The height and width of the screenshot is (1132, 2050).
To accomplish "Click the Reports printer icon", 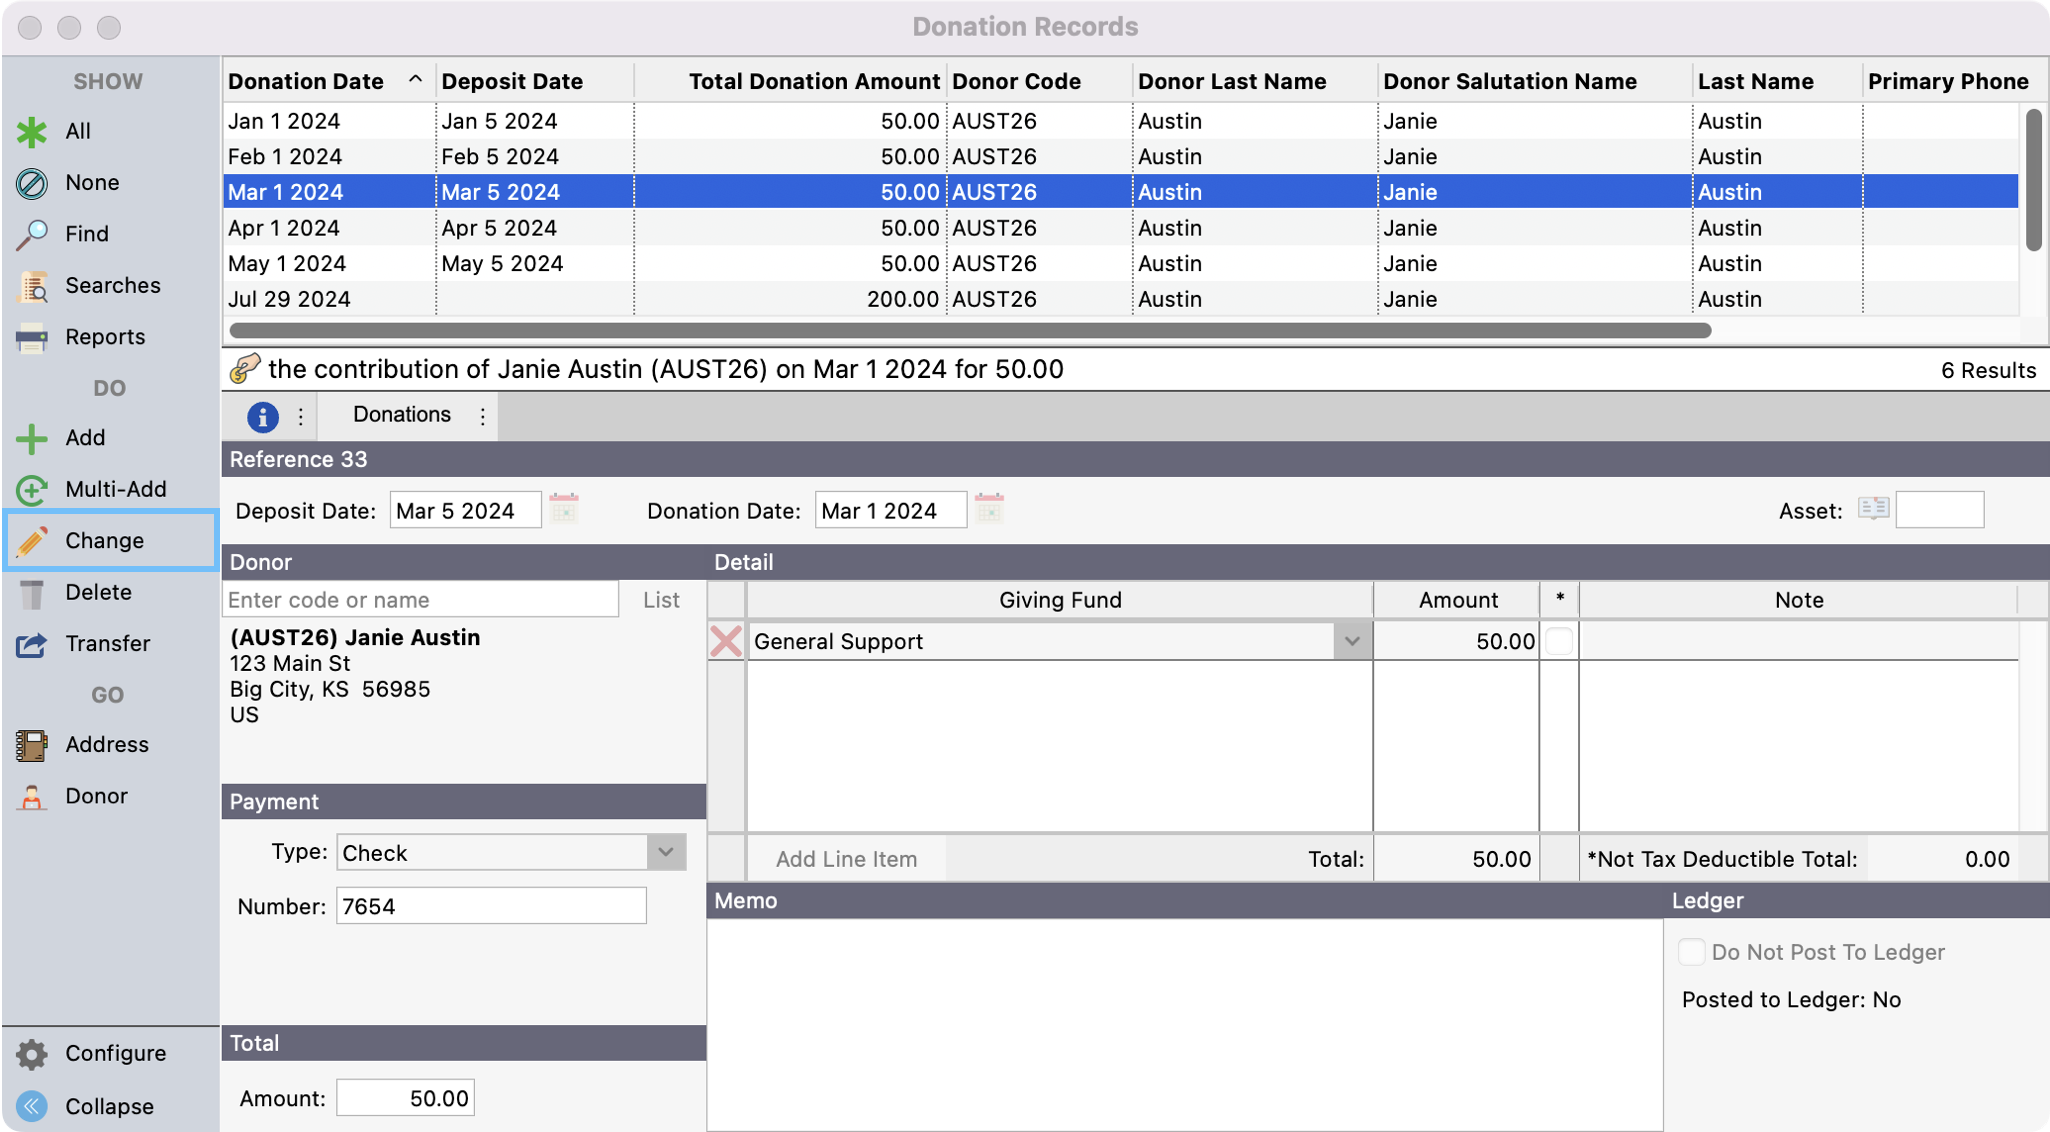I will pos(32,338).
